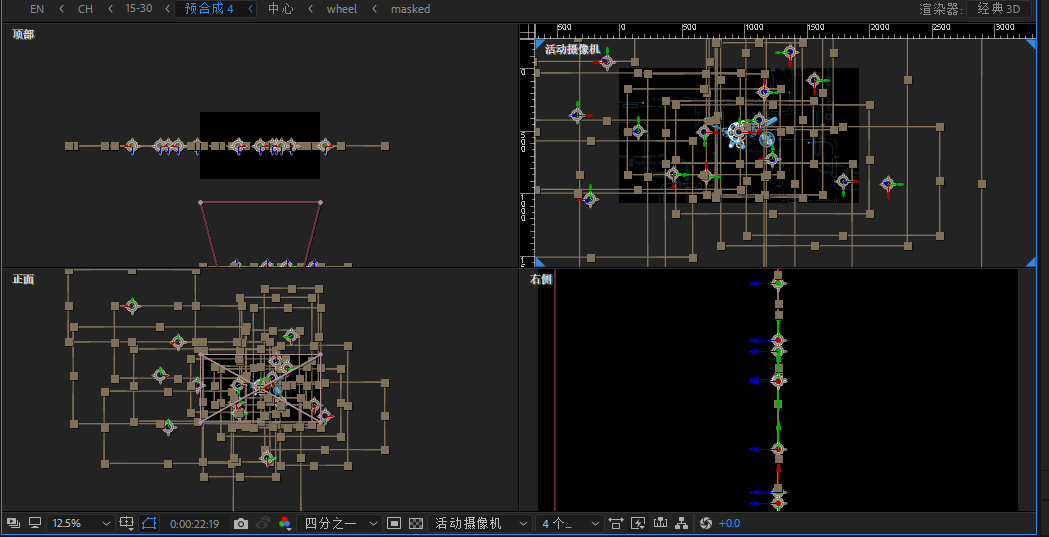The height and width of the screenshot is (537, 1049).
Task: Open the RGB channel color management button
Action: [x=285, y=523]
